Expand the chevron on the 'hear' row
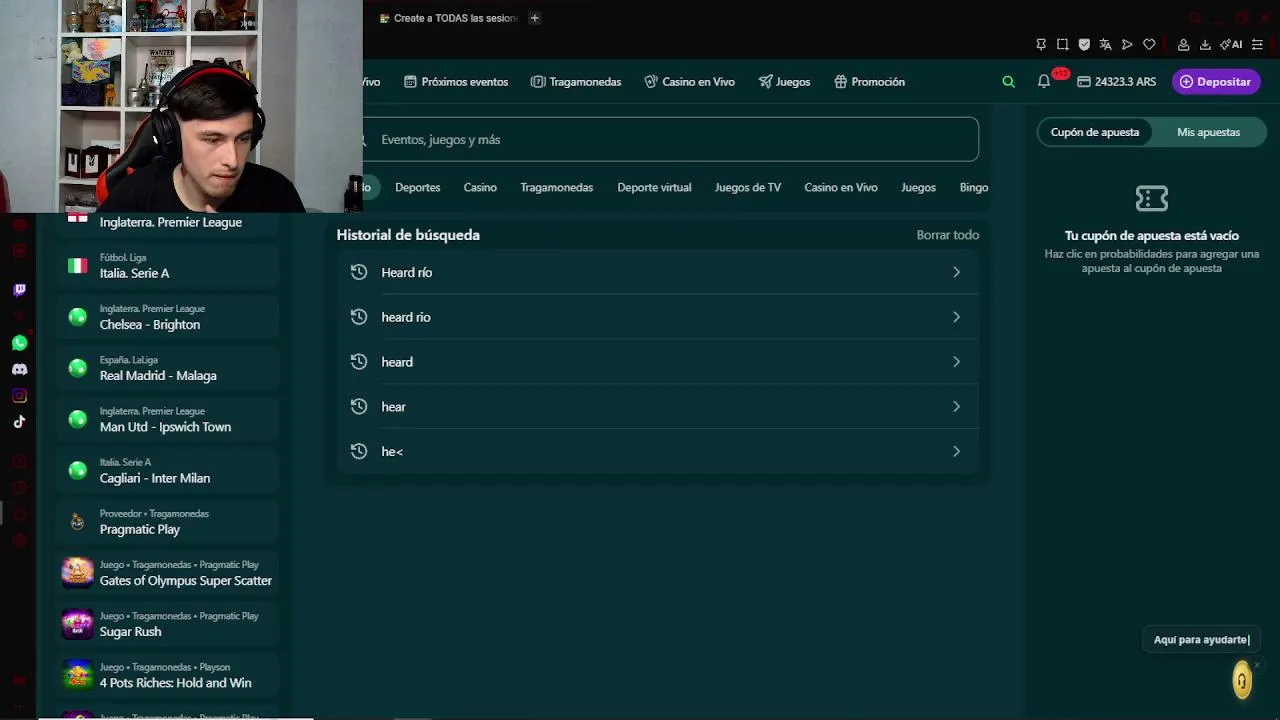Image resolution: width=1280 pixels, height=720 pixels. [956, 407]
